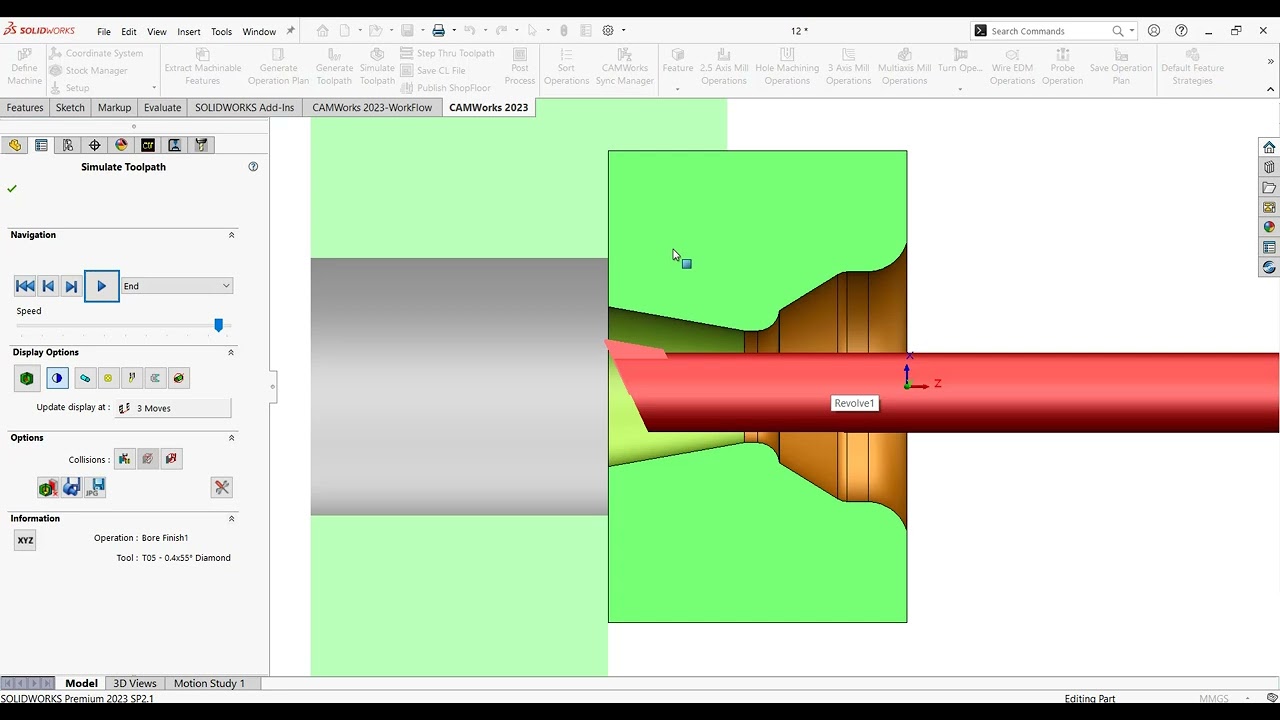This screenshot has width=1280, height=720.
Task: Enable tool collision checking icon
Action: tap(124, 459)
